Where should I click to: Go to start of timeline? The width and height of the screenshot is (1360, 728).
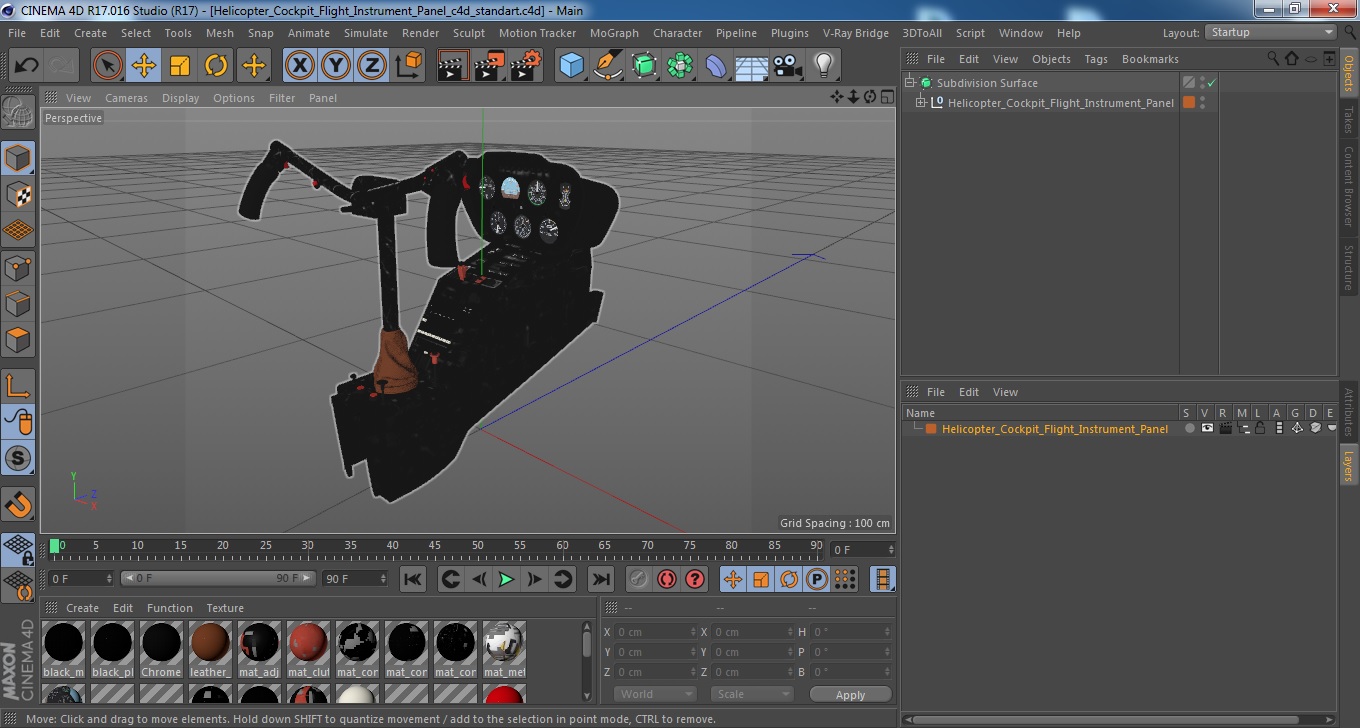[x=412, y=579]
